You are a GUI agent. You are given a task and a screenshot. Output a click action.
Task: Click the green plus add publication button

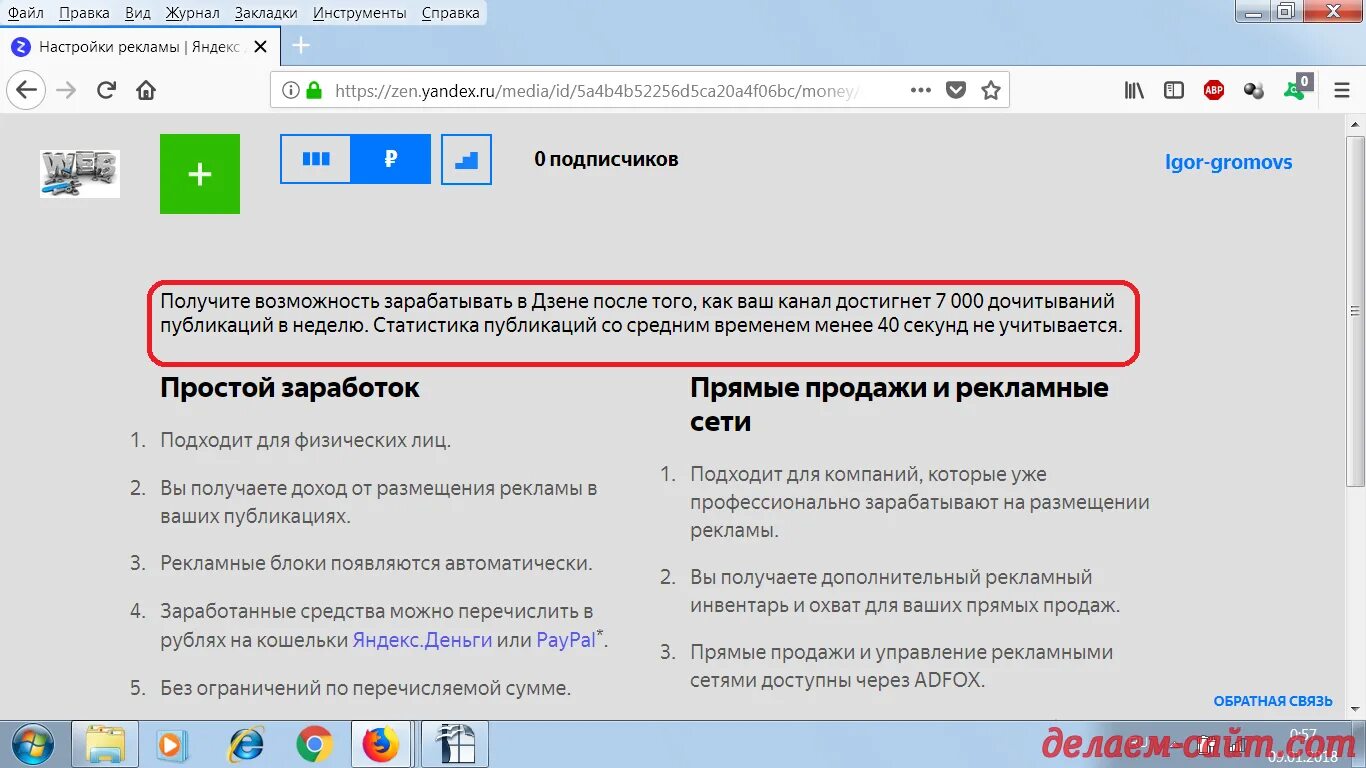pyautogui.click(x=200, y=174)
